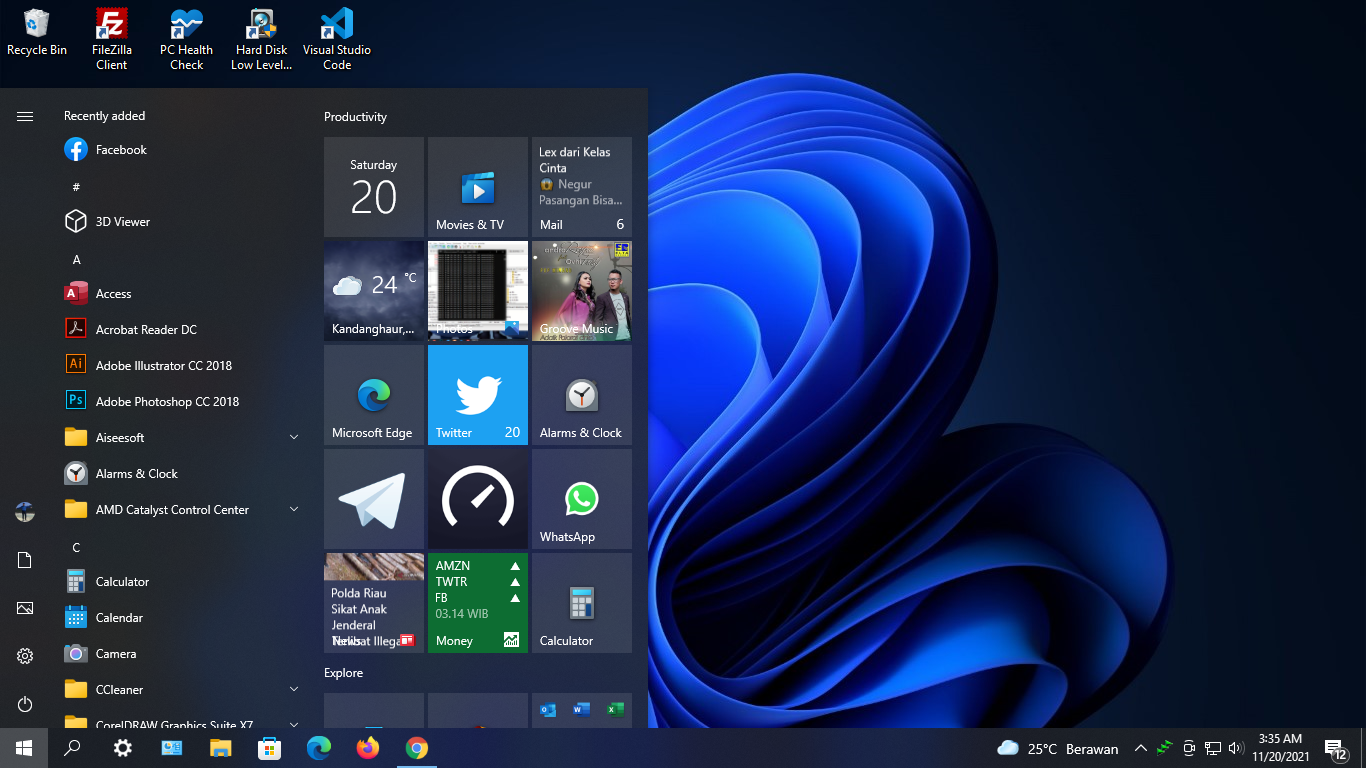Open the user account avatar menu
This screenshot has width=1366, height=768.
(x=25, y=512)
